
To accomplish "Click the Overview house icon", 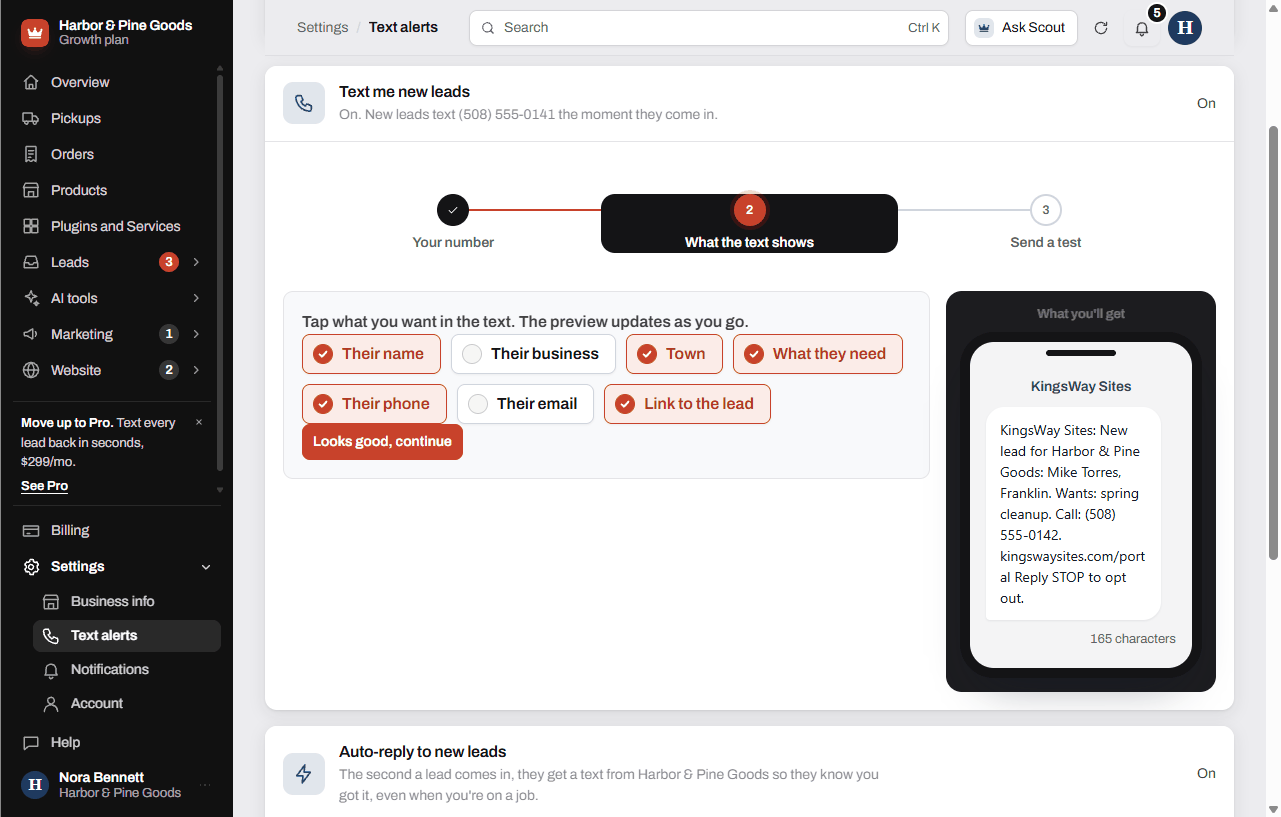I will click(31, 82).
